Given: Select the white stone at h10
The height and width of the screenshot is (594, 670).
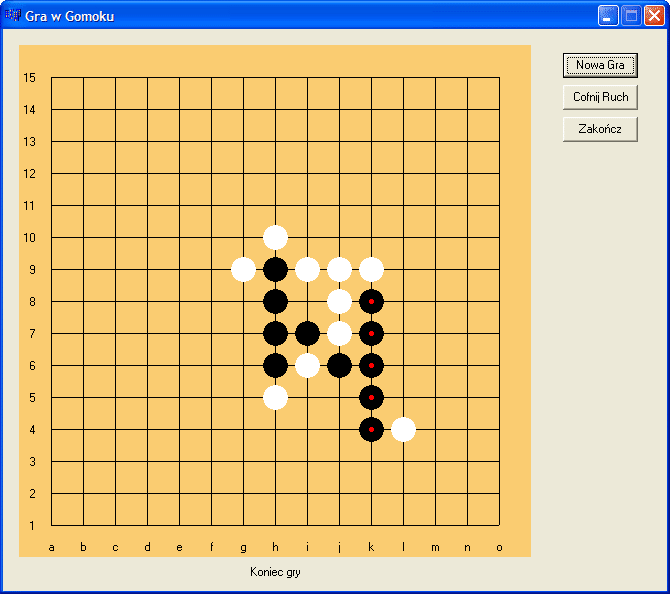Looking at the screenshot, I should 275,237.
